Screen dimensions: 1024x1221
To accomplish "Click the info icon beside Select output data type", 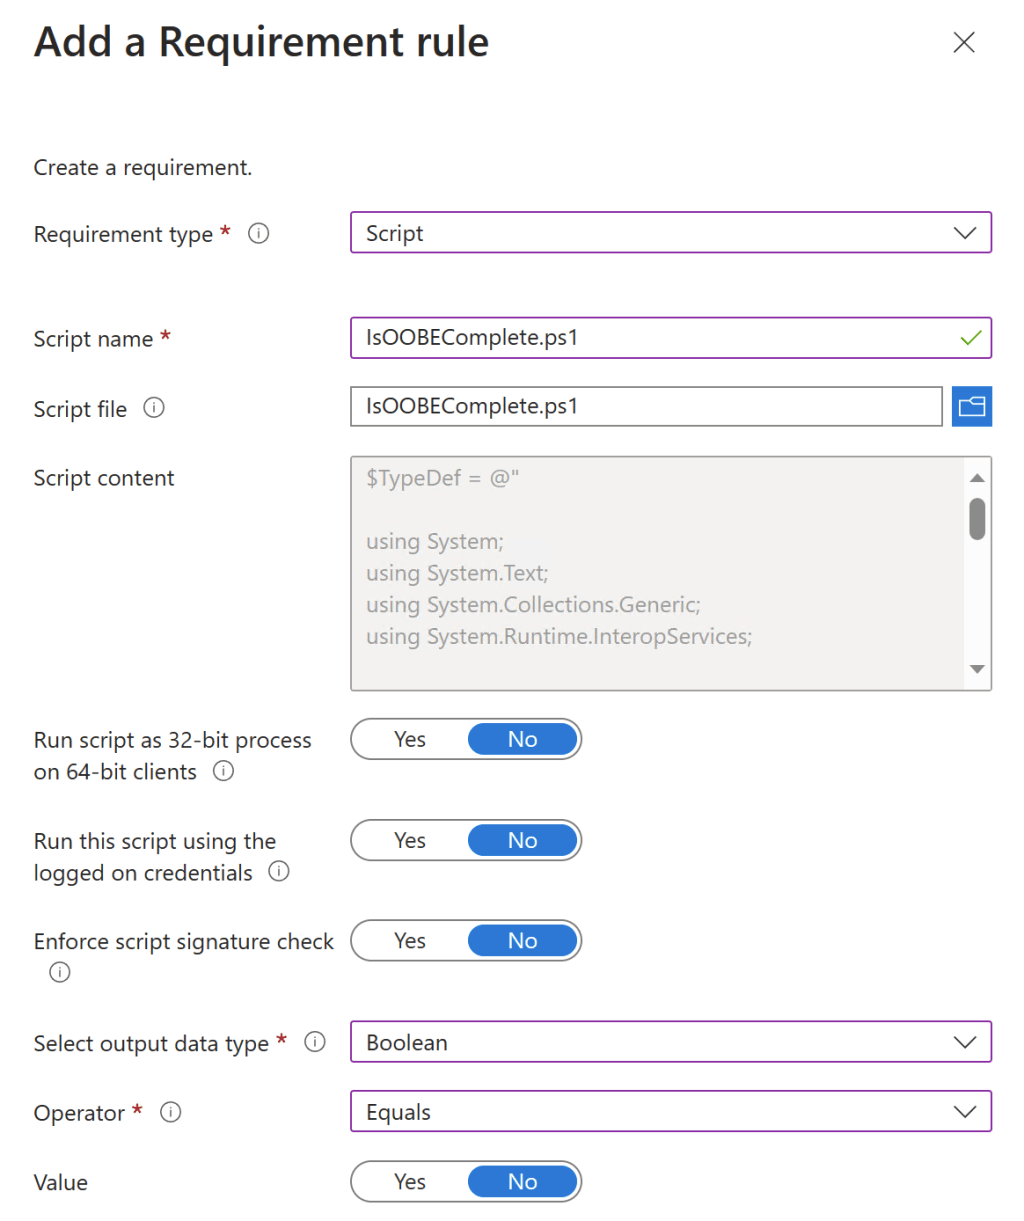I will [x=316, y=1042].
